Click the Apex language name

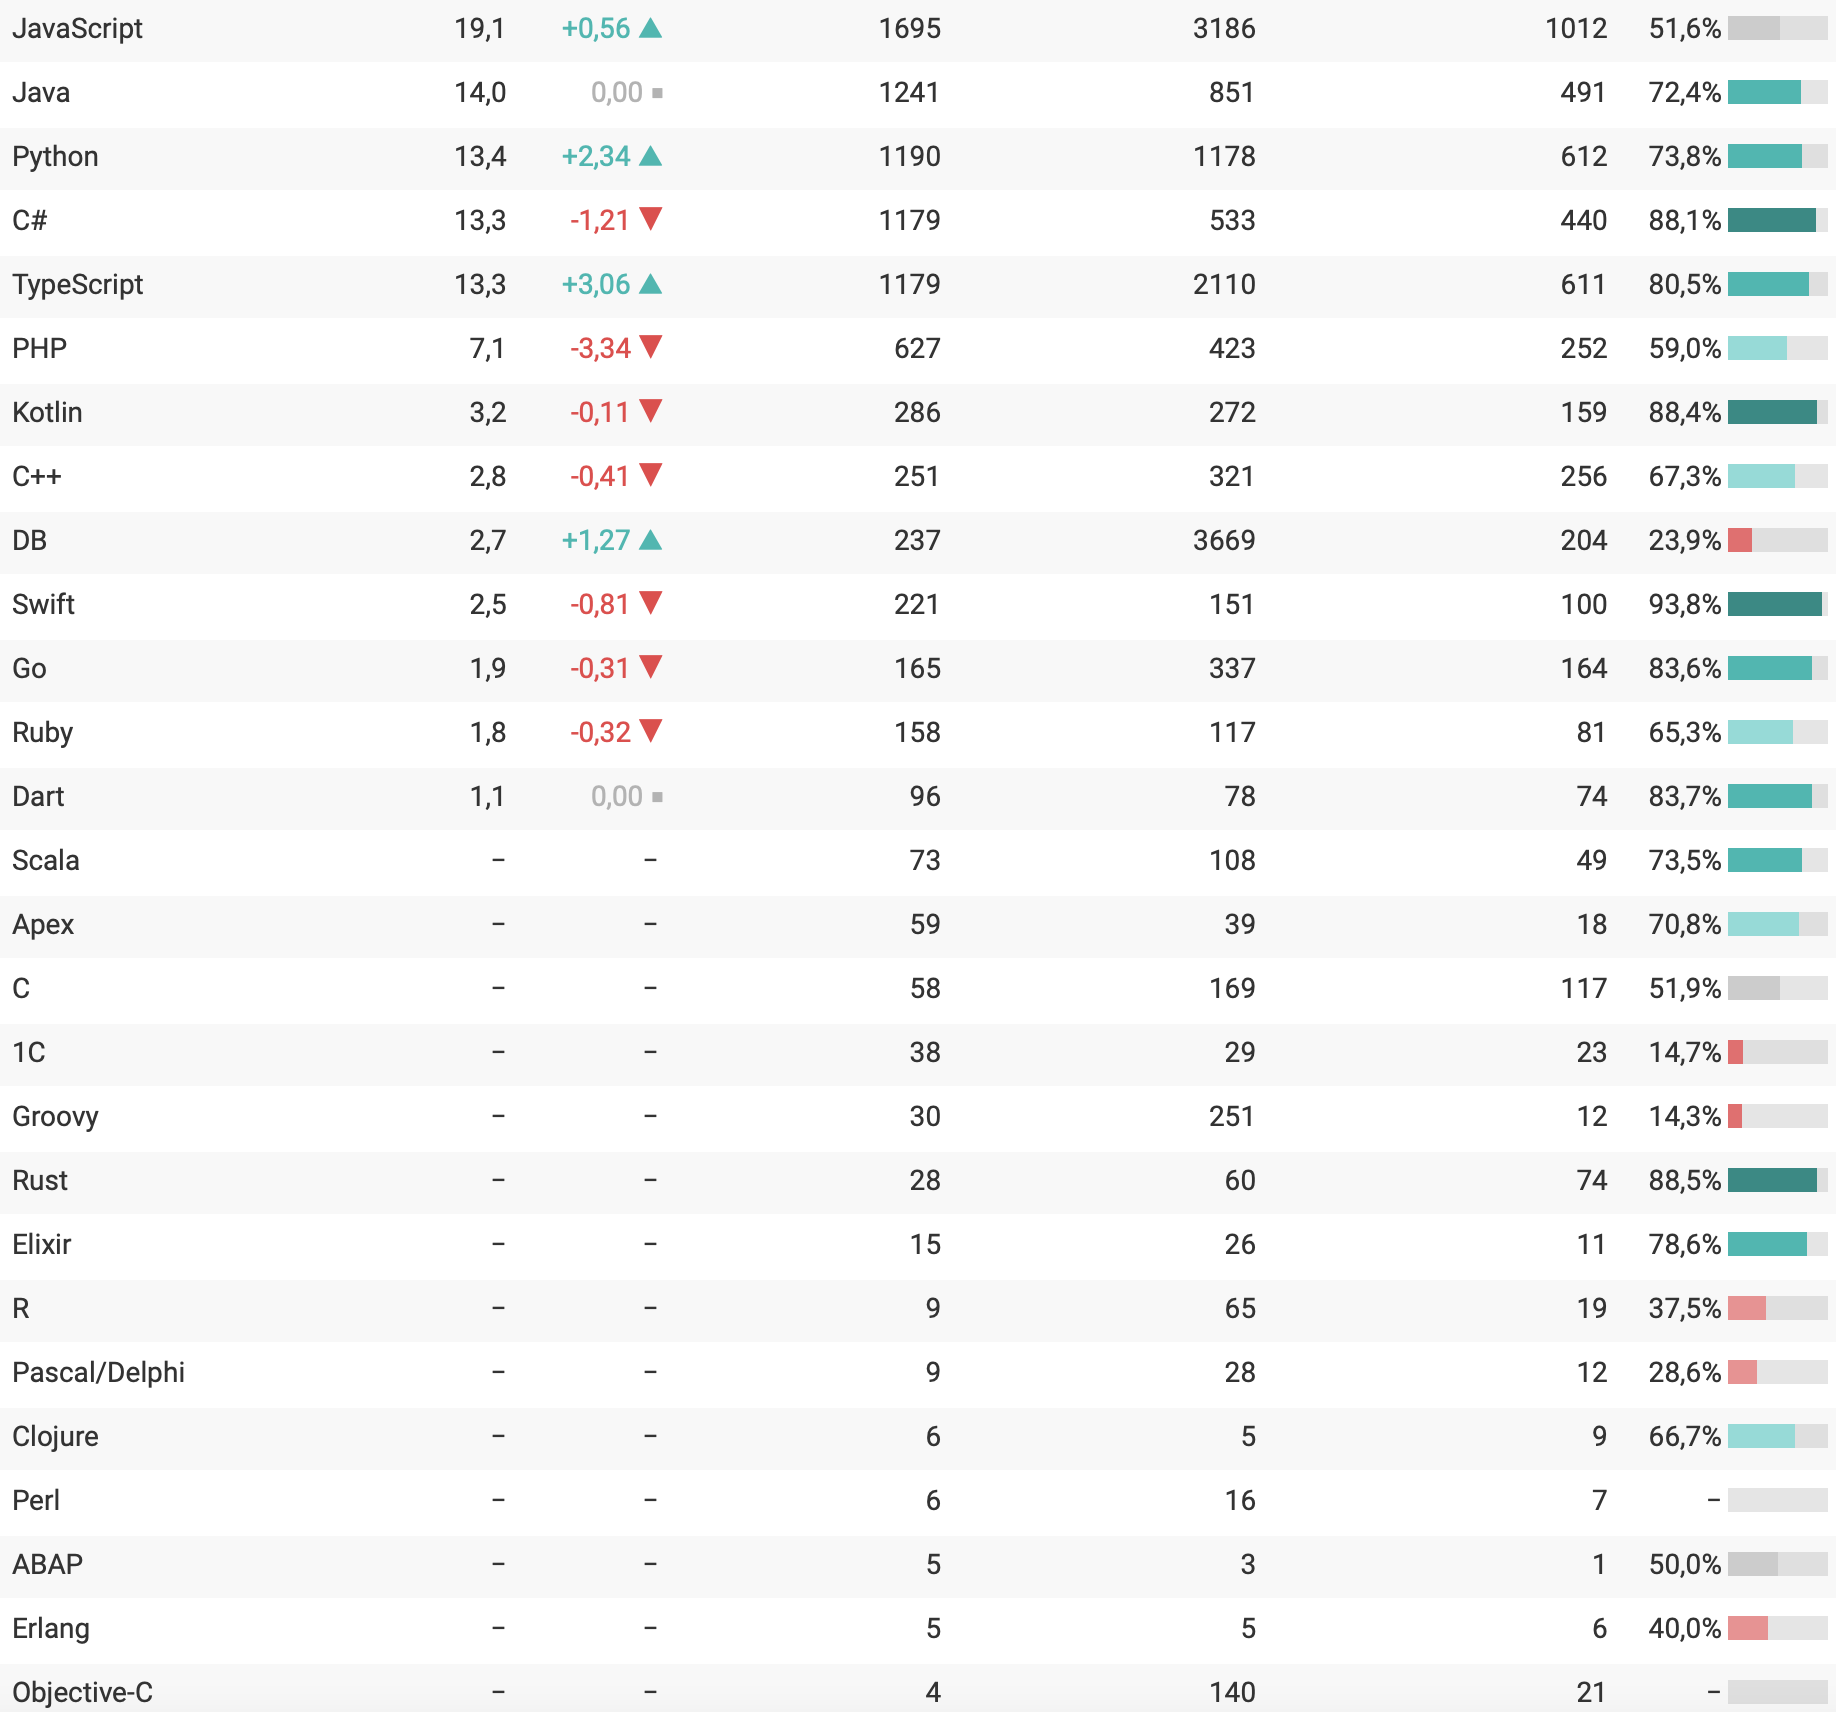43,925
